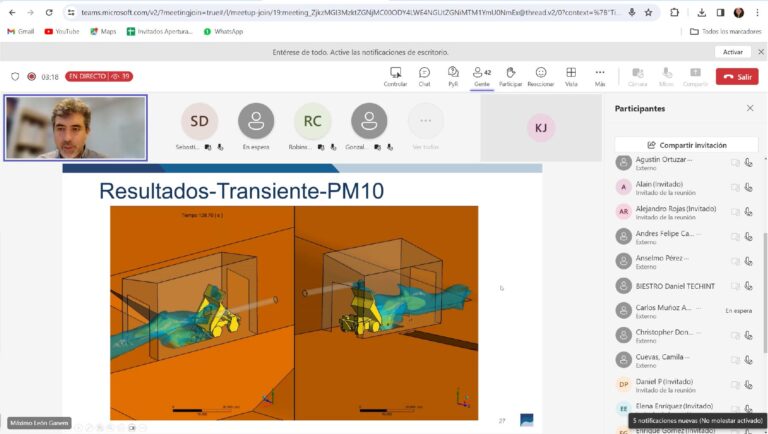The width and height of the screenshot is (768, 434).
Task: Dismiss the notification banner
Action: coord(761,52)
